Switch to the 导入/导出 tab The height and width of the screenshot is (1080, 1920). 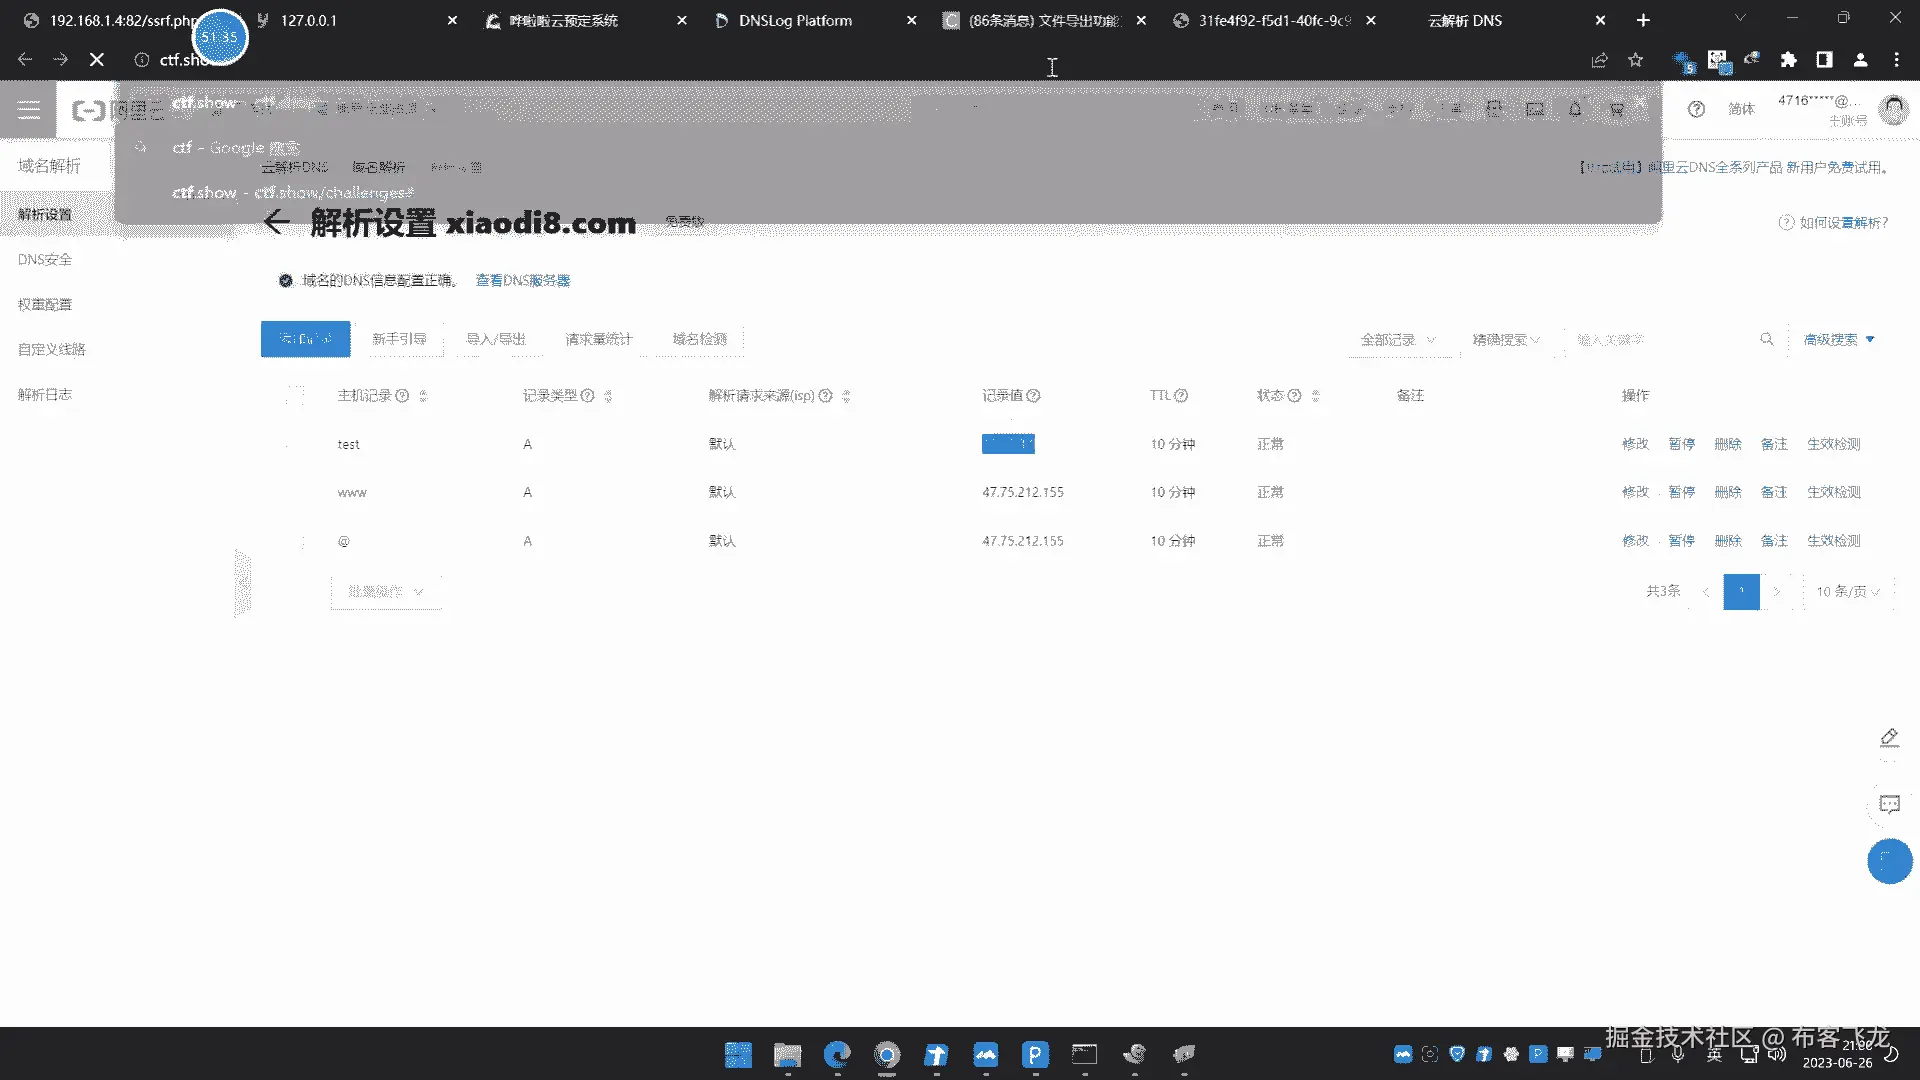click(x=496, y=339)
